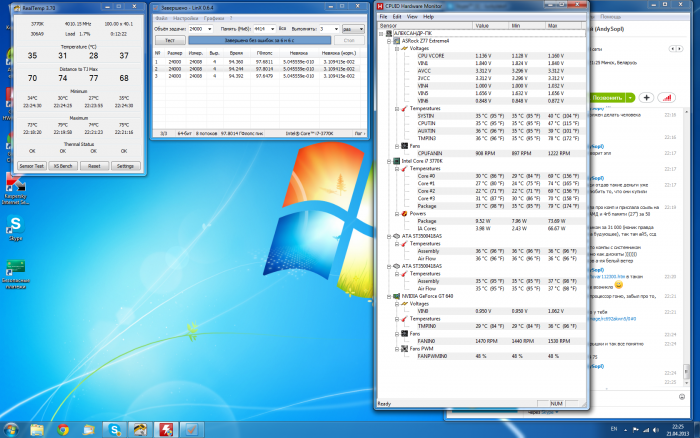Collapse the АЛЕКСАНДР-ПК root node
Image resolution: width=700 pixels, height=438 pixels.
381,33
